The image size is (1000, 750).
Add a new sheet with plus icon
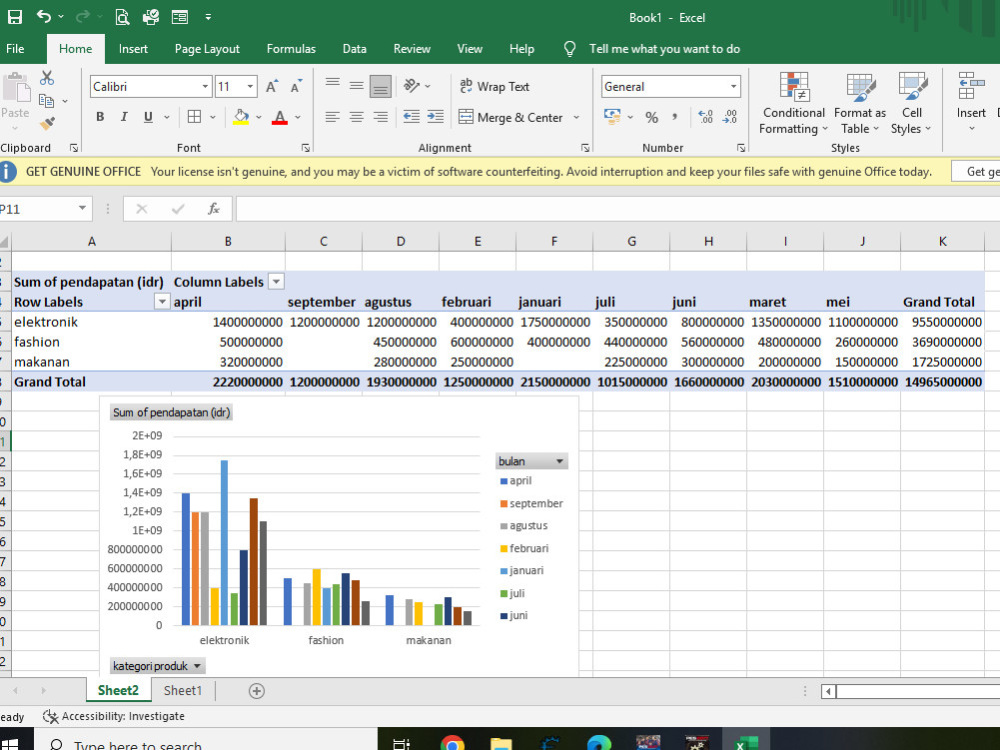click(x=256, y=691)
